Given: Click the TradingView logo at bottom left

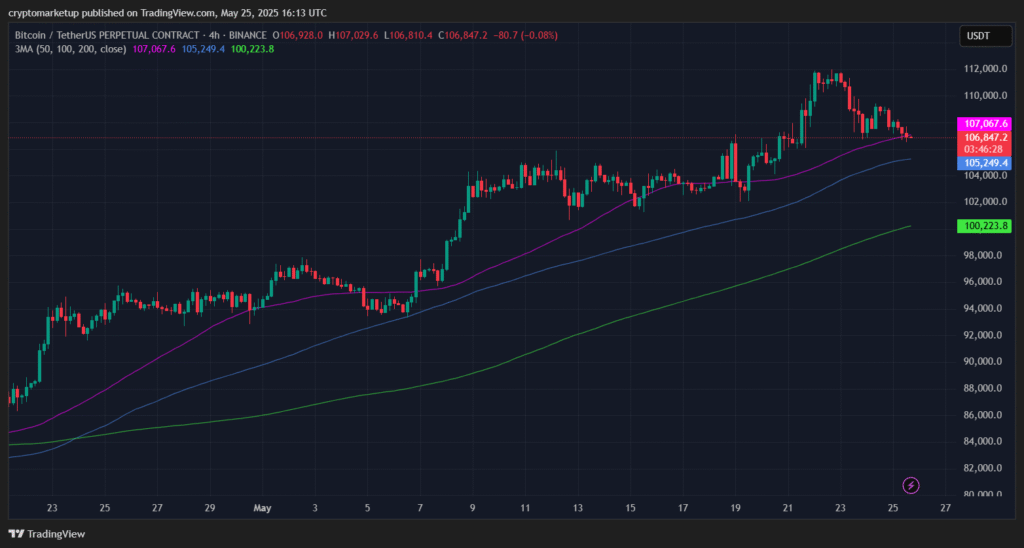Looking at the screenshot, I should [47, 534].
